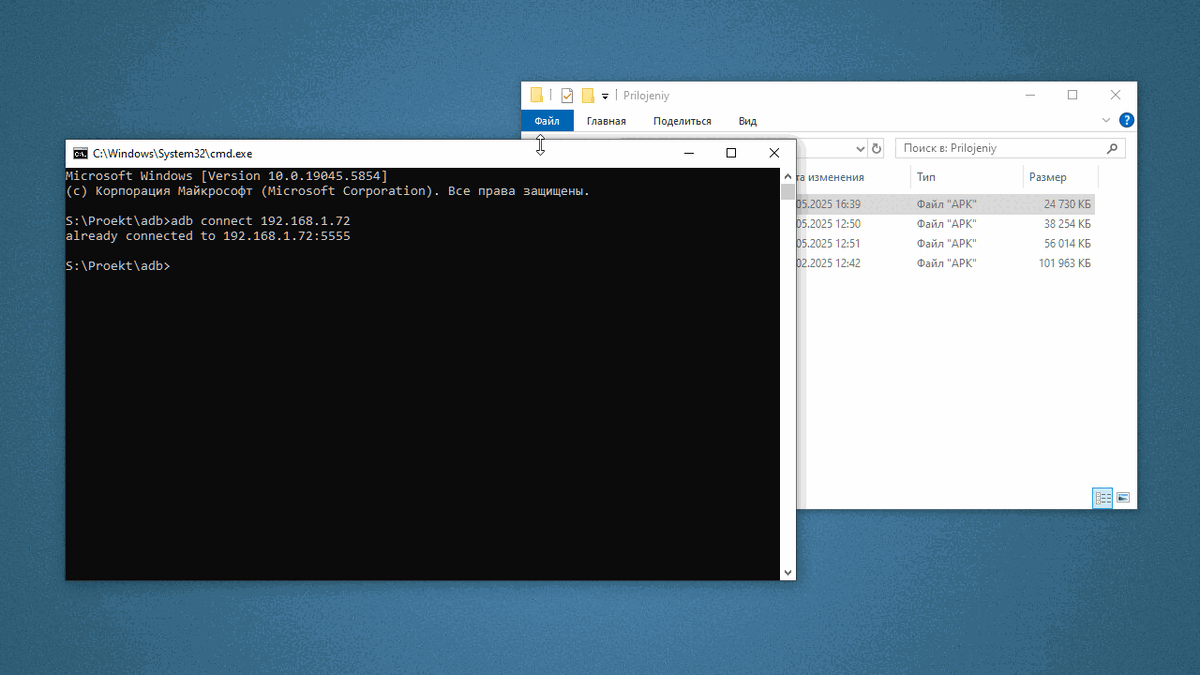This screenshot has width=1200, height=675.
Task: Open the Вид ribbon tab
Action: click(748, 121)
